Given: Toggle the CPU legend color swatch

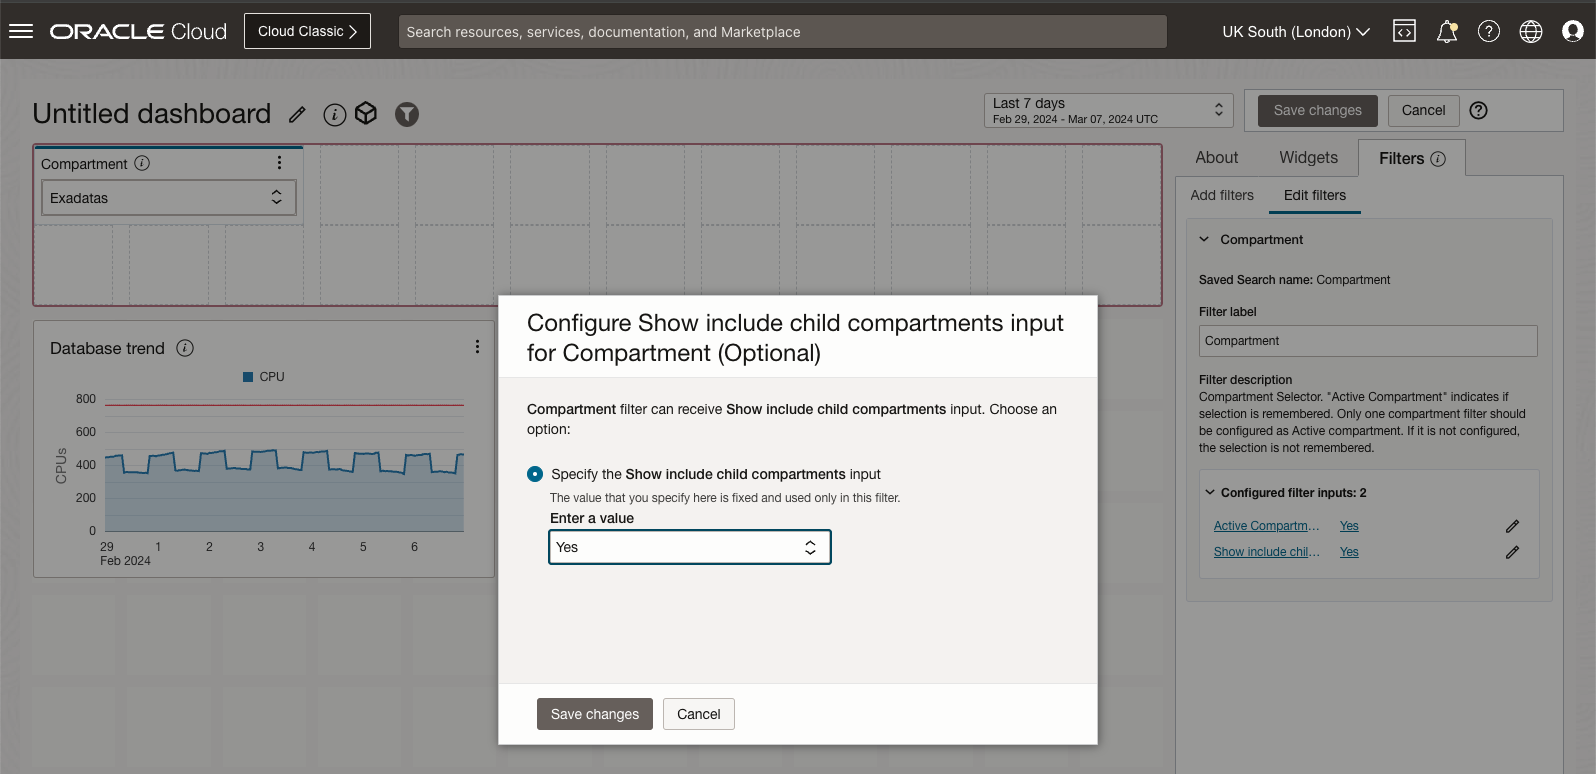Looking at the screenshot, I should [x=248, y=377].
